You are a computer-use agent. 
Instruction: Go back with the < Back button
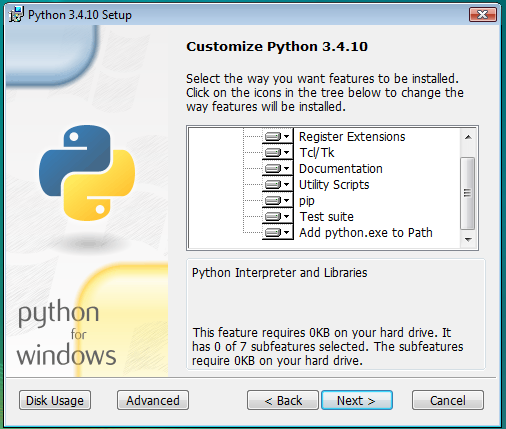click(x=283, y=400)
